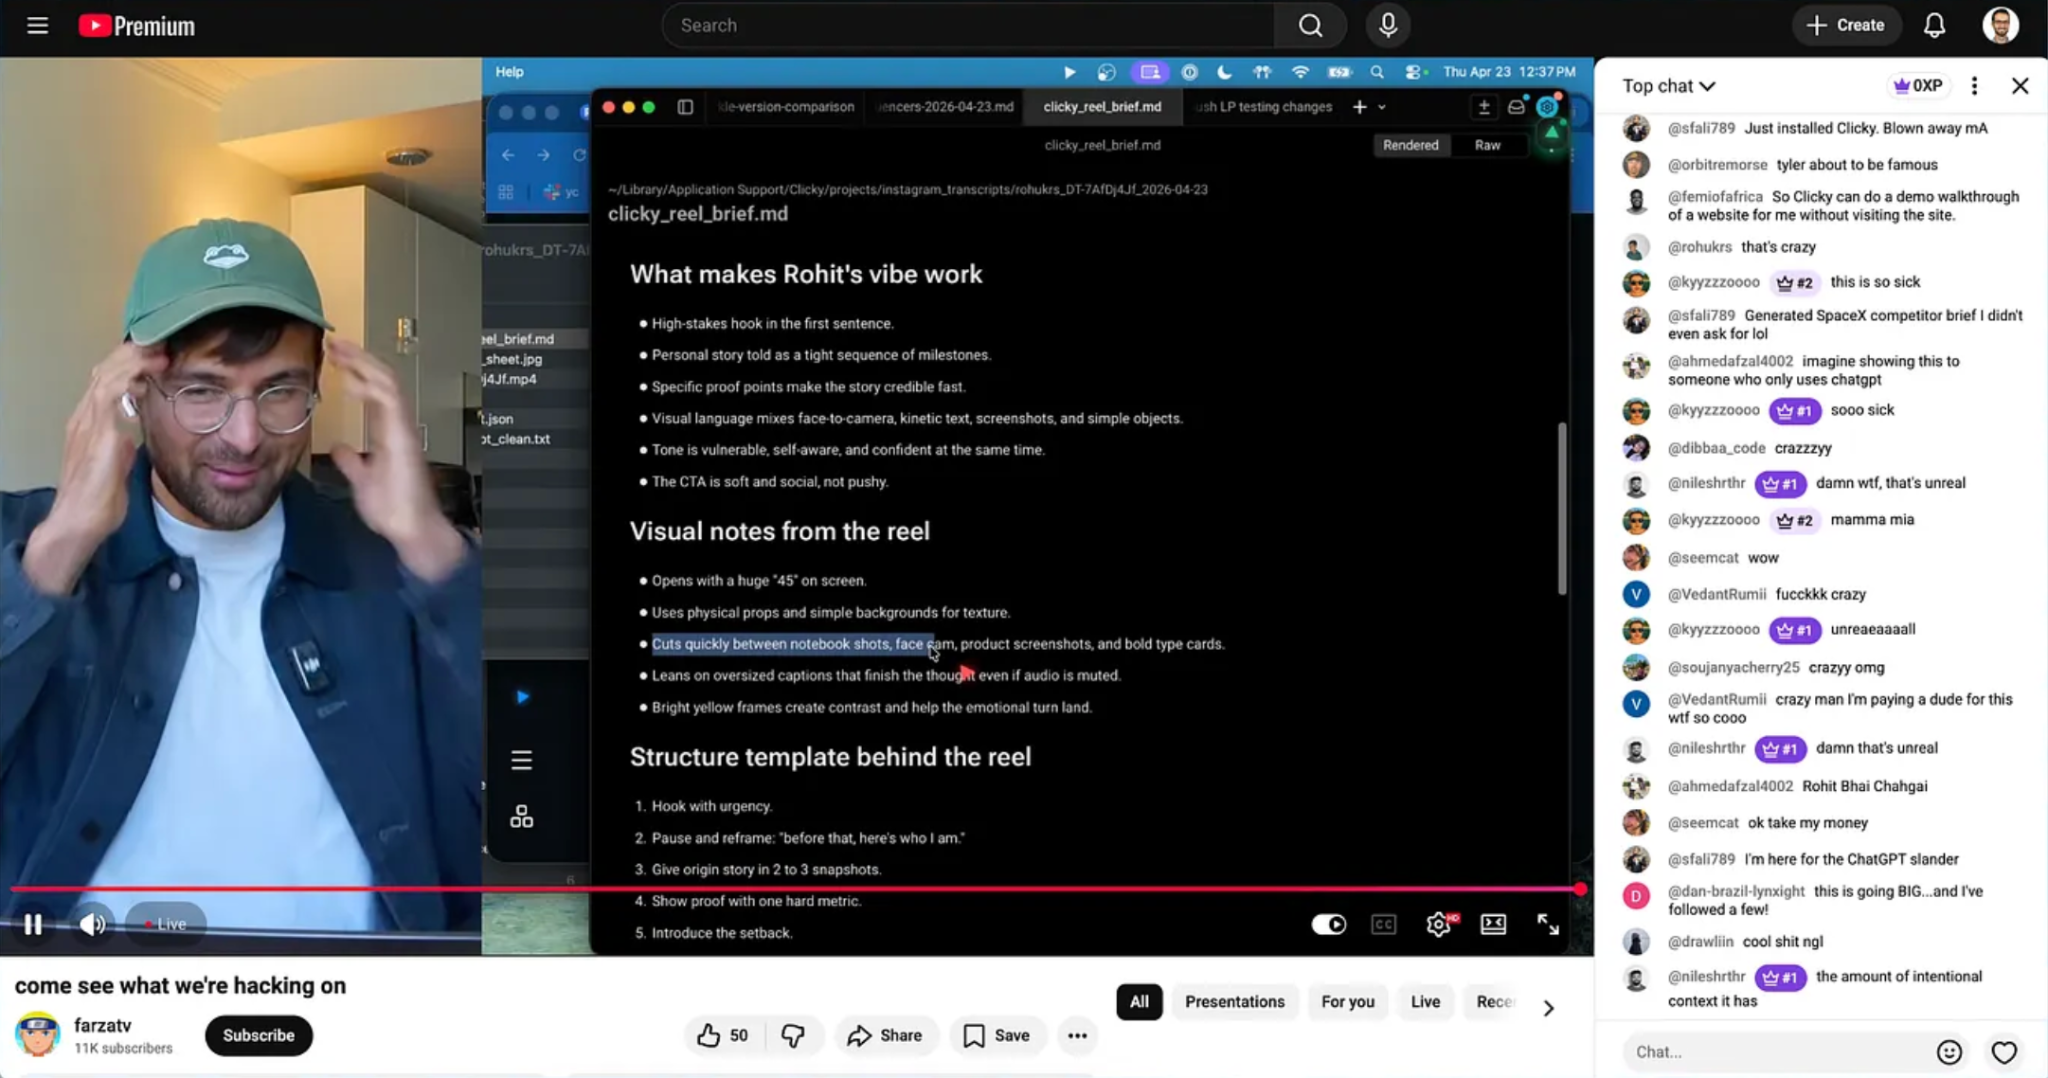Expand the Top chat dropdown
This screenshot has width=2048, height=1078.
point(1668,86)
